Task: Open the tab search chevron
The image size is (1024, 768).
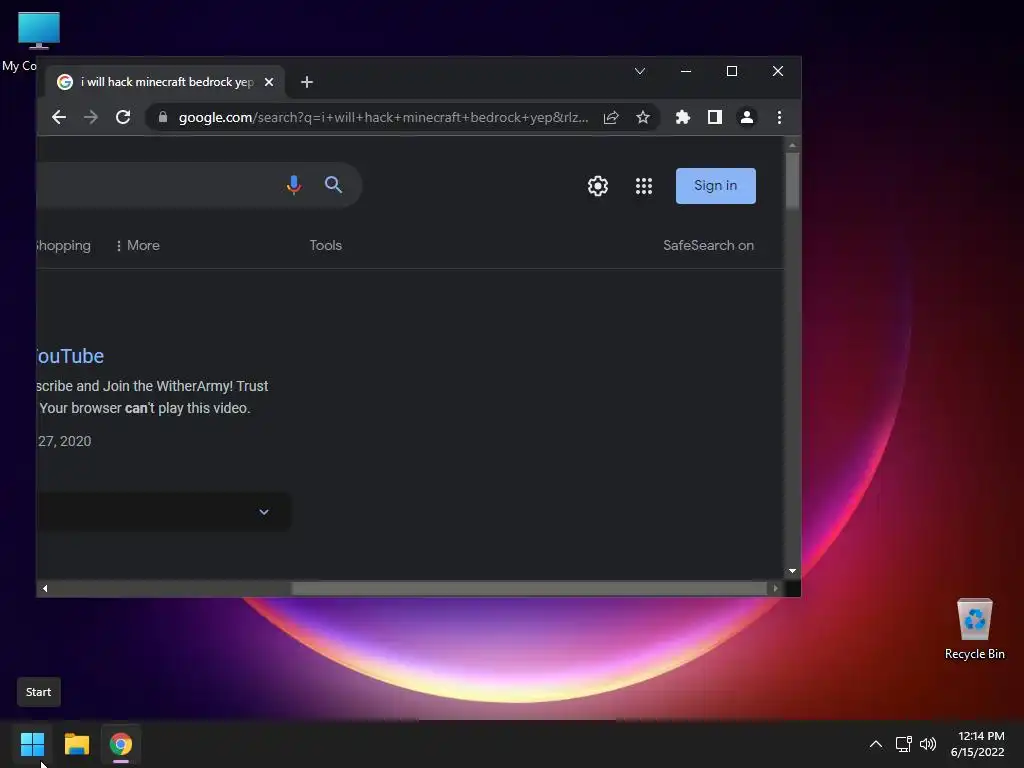Action: pyautogui.click(x=640, y=71)
